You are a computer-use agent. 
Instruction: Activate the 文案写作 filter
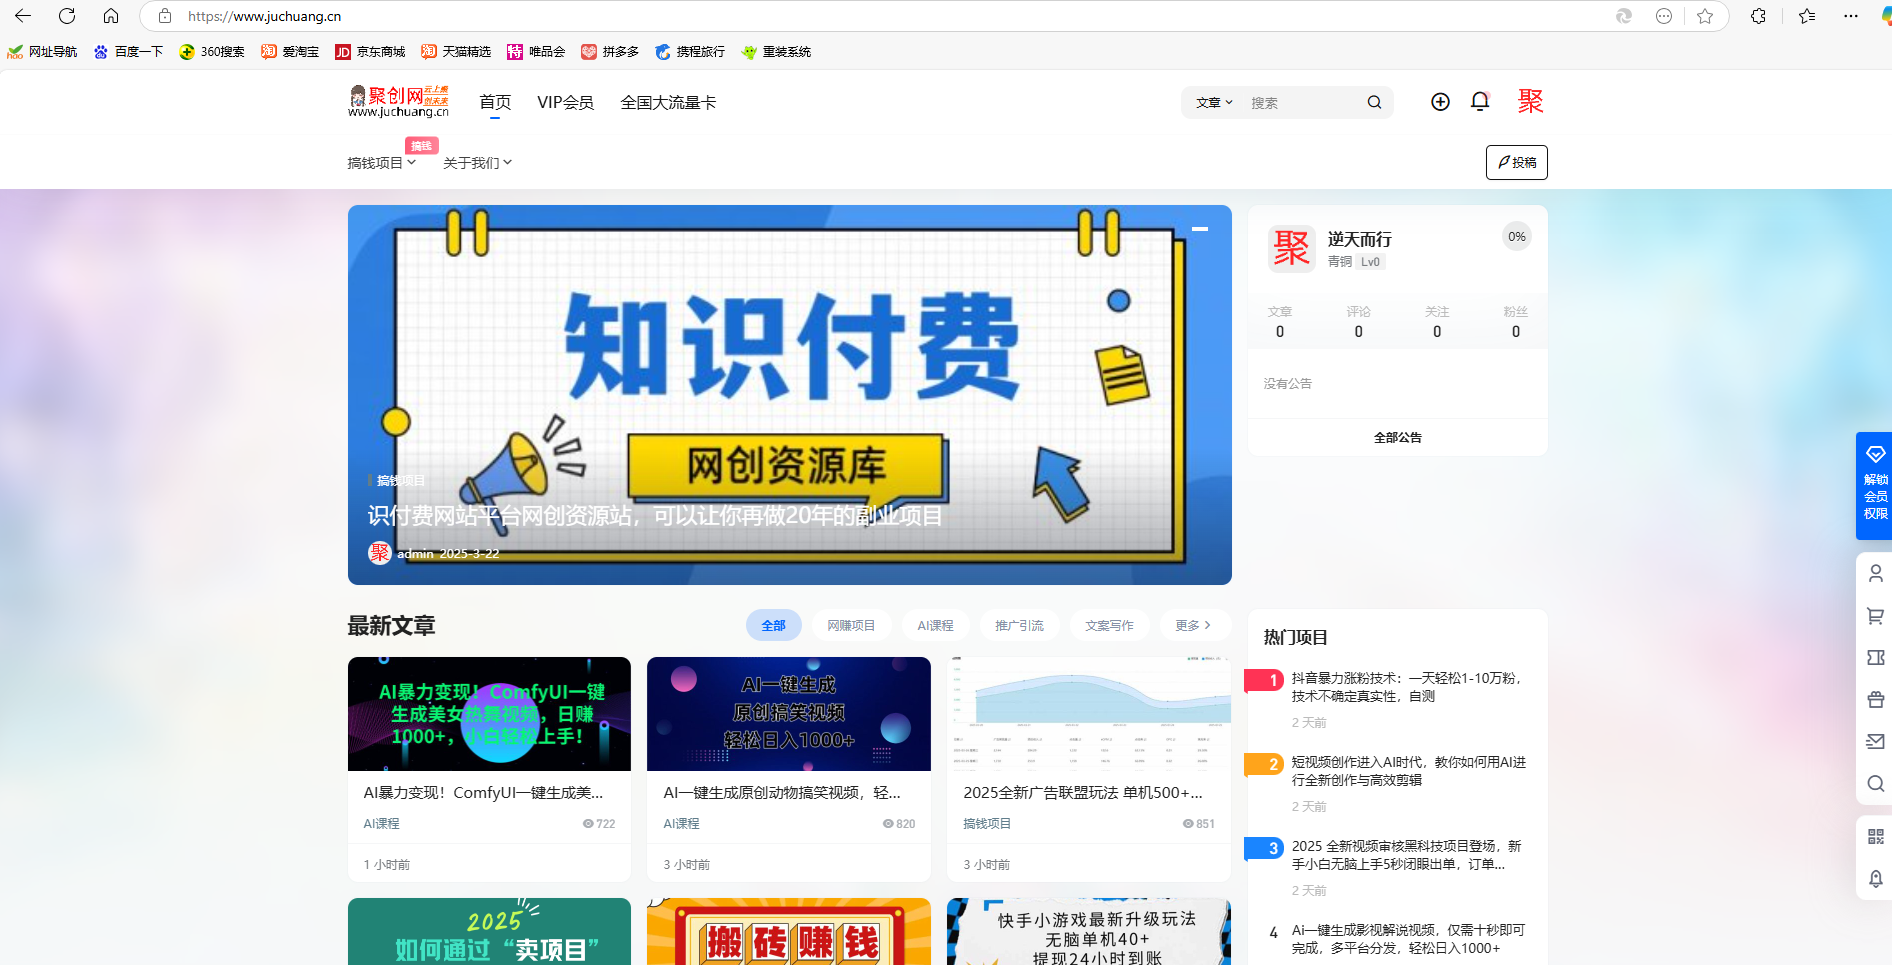[1109, 625]
